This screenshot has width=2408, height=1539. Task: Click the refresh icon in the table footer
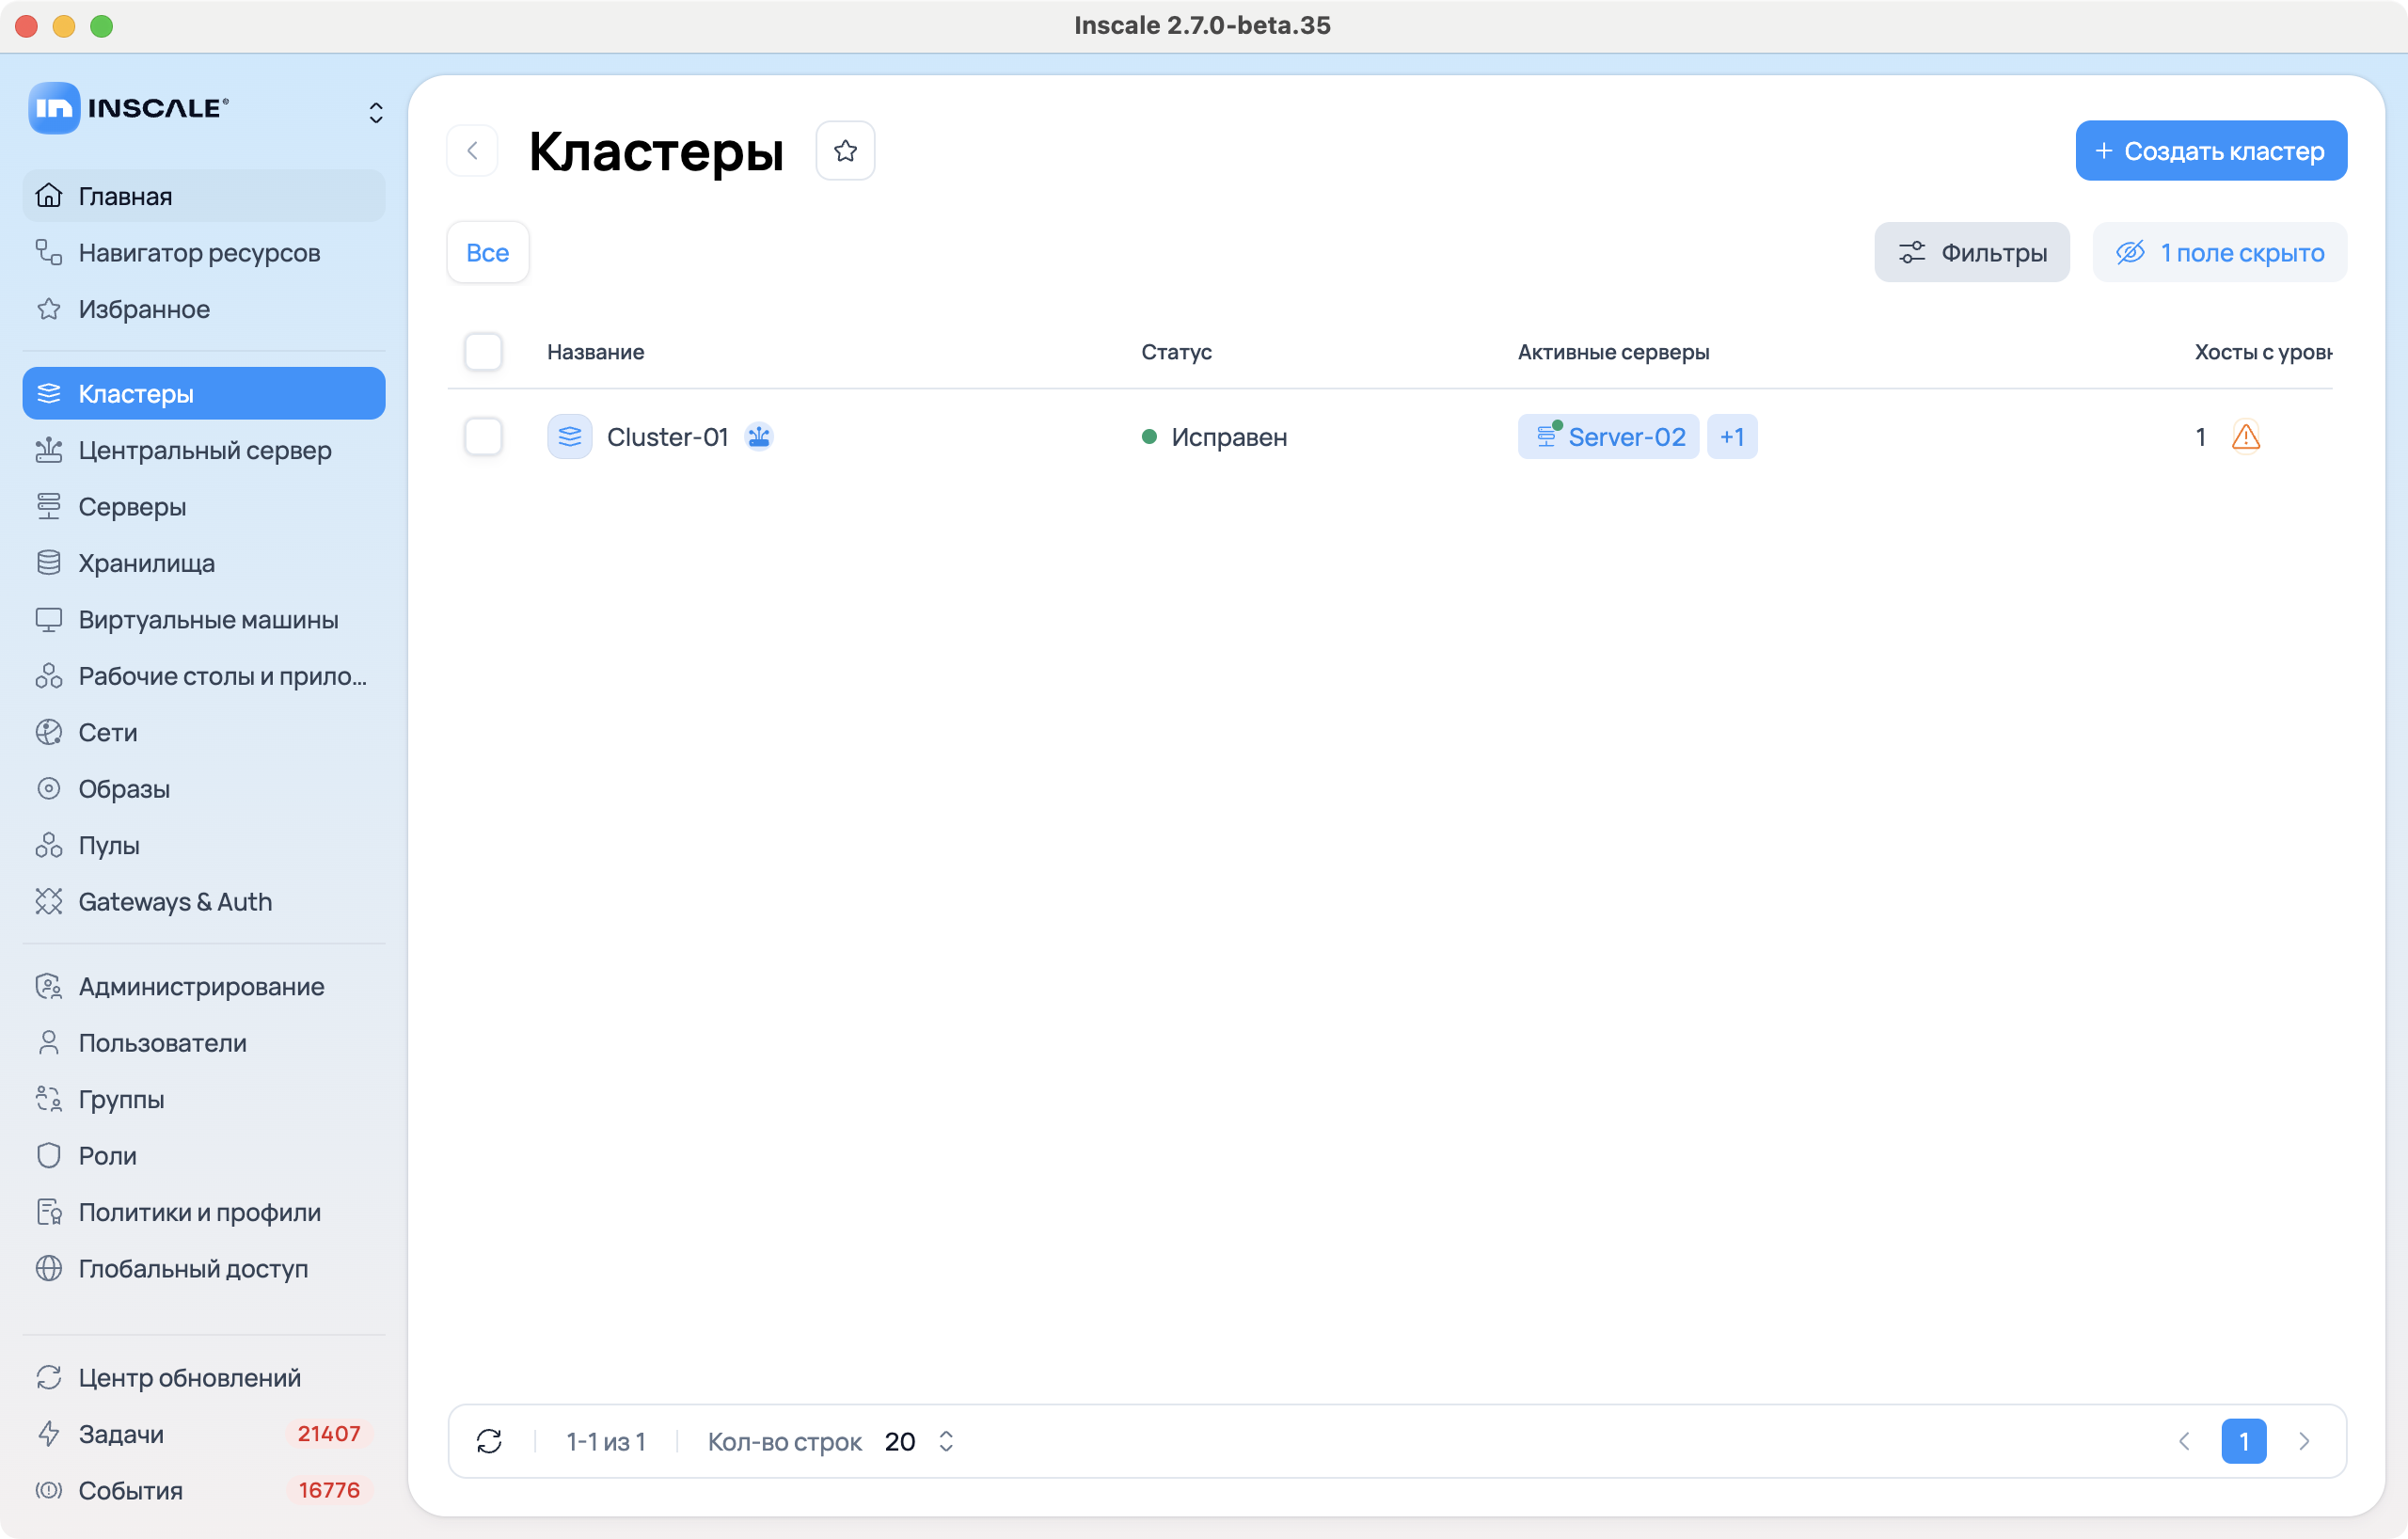489,1441
